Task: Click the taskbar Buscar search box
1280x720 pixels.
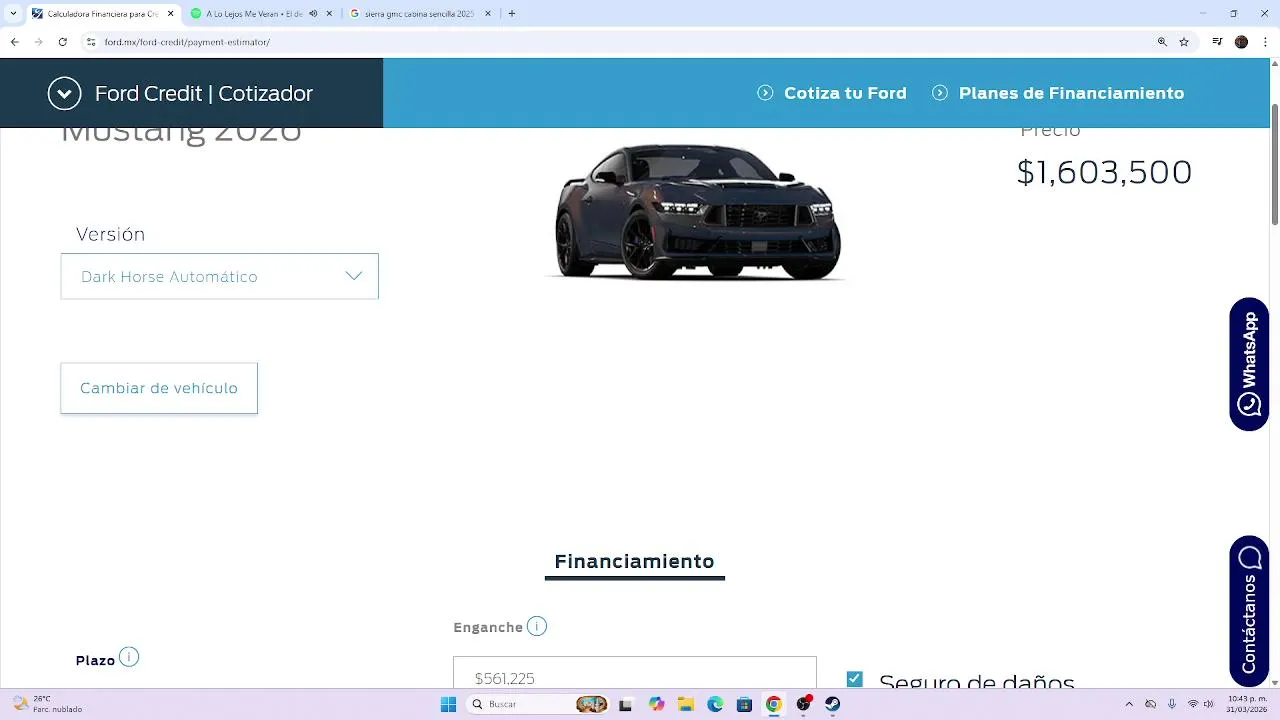Action: (x=540, y=704)
